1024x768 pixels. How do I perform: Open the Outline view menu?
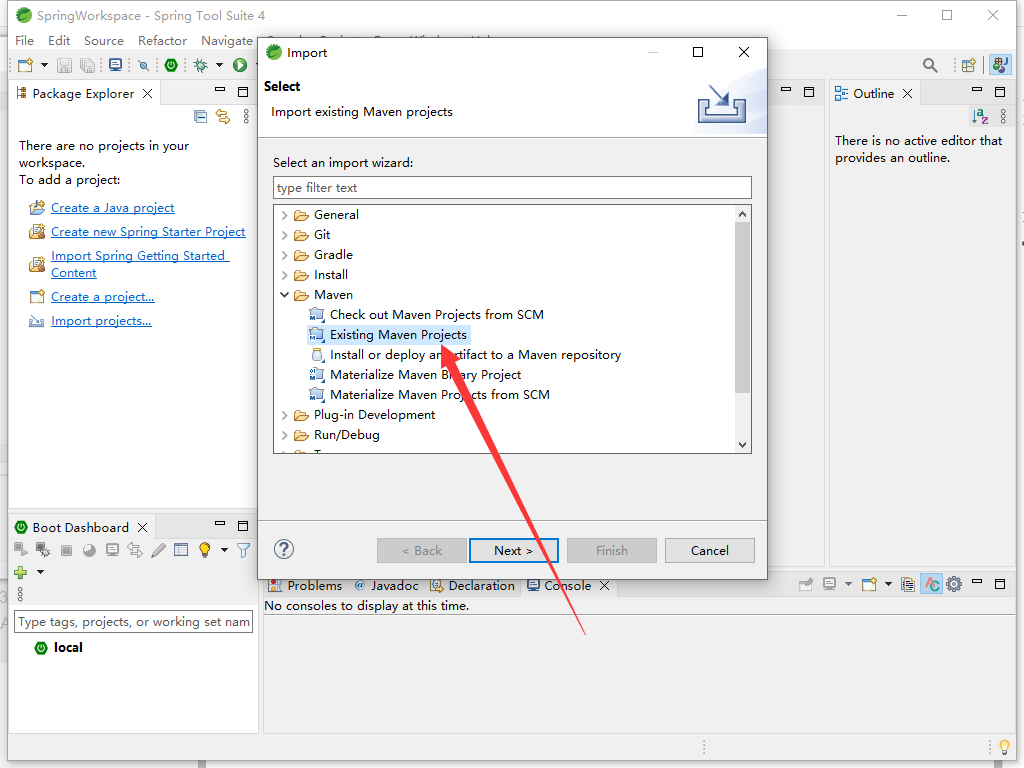click(x=1003, y=116)
